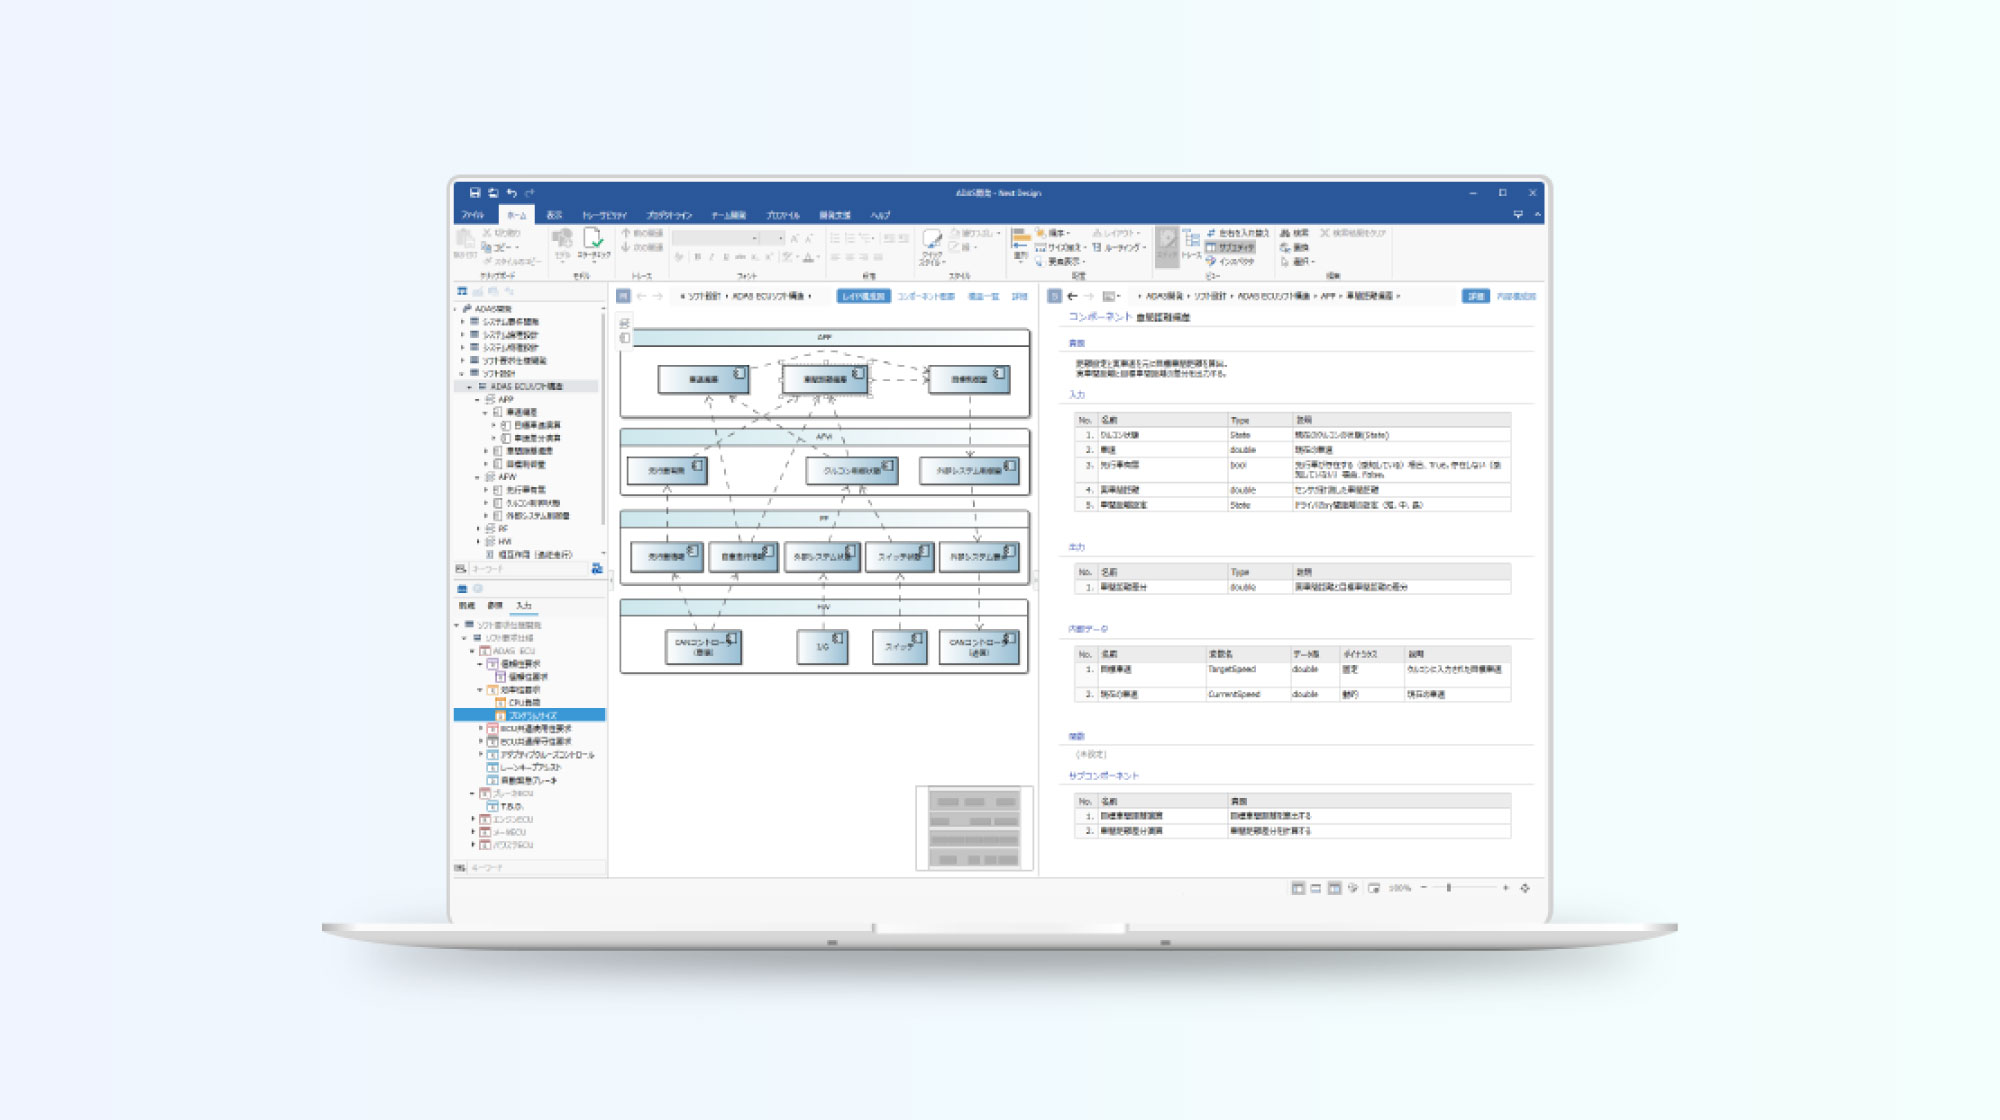2000x1120 pixels.
Task: Click the diagram minimap thumbnail
Action: 973,828
